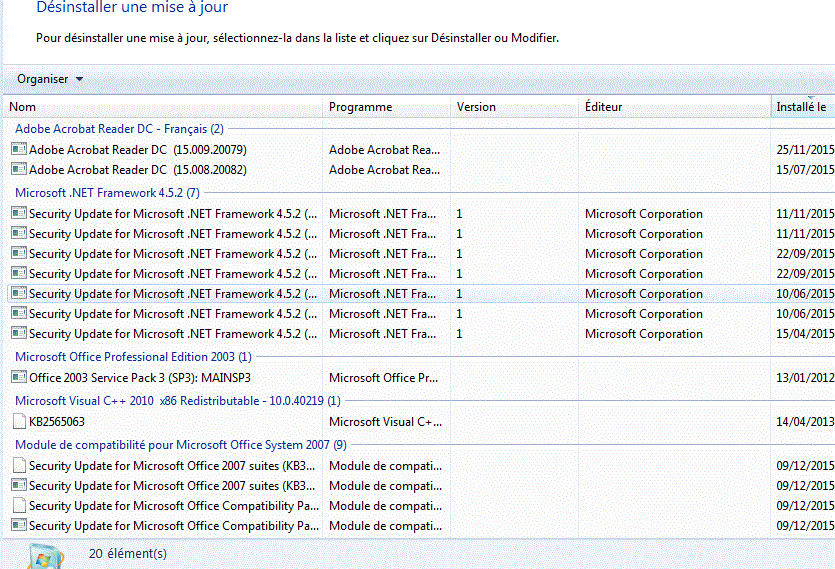Click the Office 2003 Service Pack 3 icon
This screenshot has height=569, width=835.
pos(18,377)
